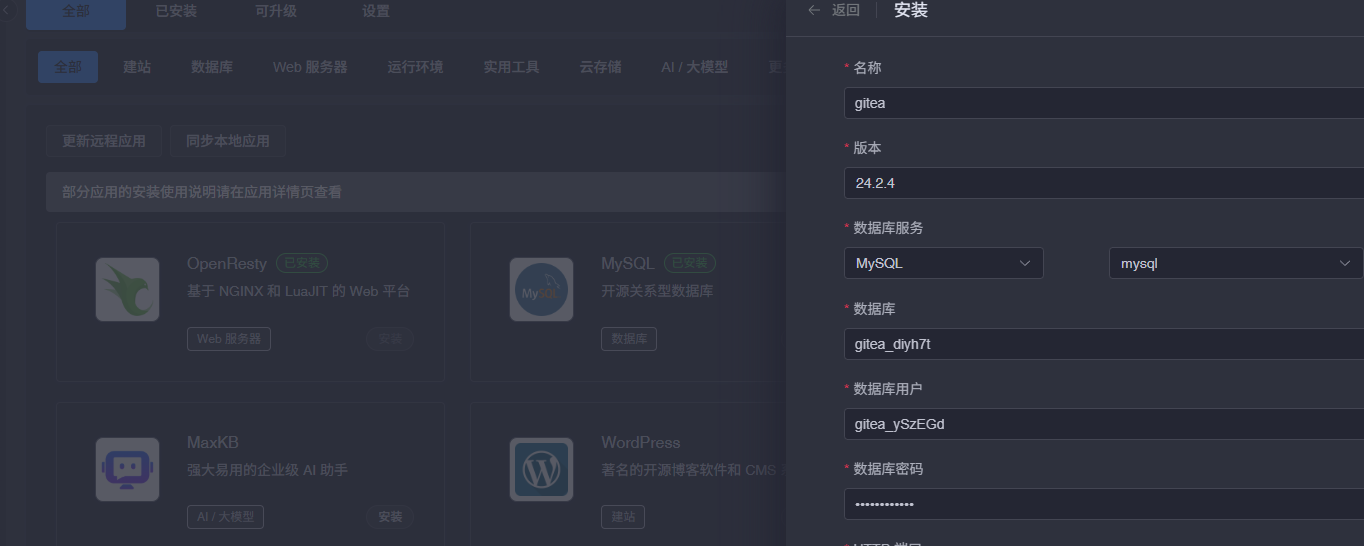Click the AI / 大模型 tag on MaxKB
This screenshot has height=546, width=1364.
[225, 517]
